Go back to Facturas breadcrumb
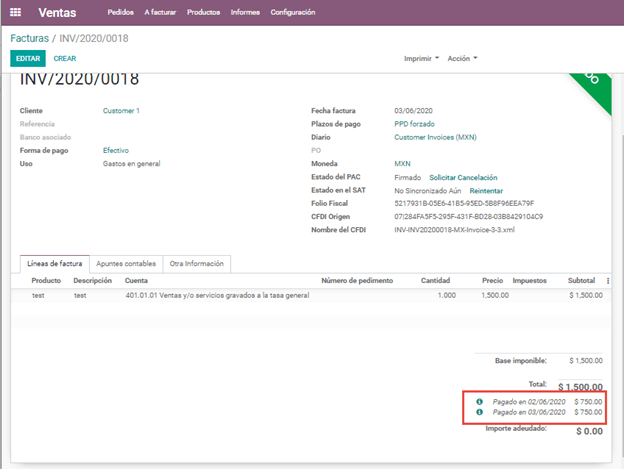This screenshot has width=624, height=469. tap(29, 38)
